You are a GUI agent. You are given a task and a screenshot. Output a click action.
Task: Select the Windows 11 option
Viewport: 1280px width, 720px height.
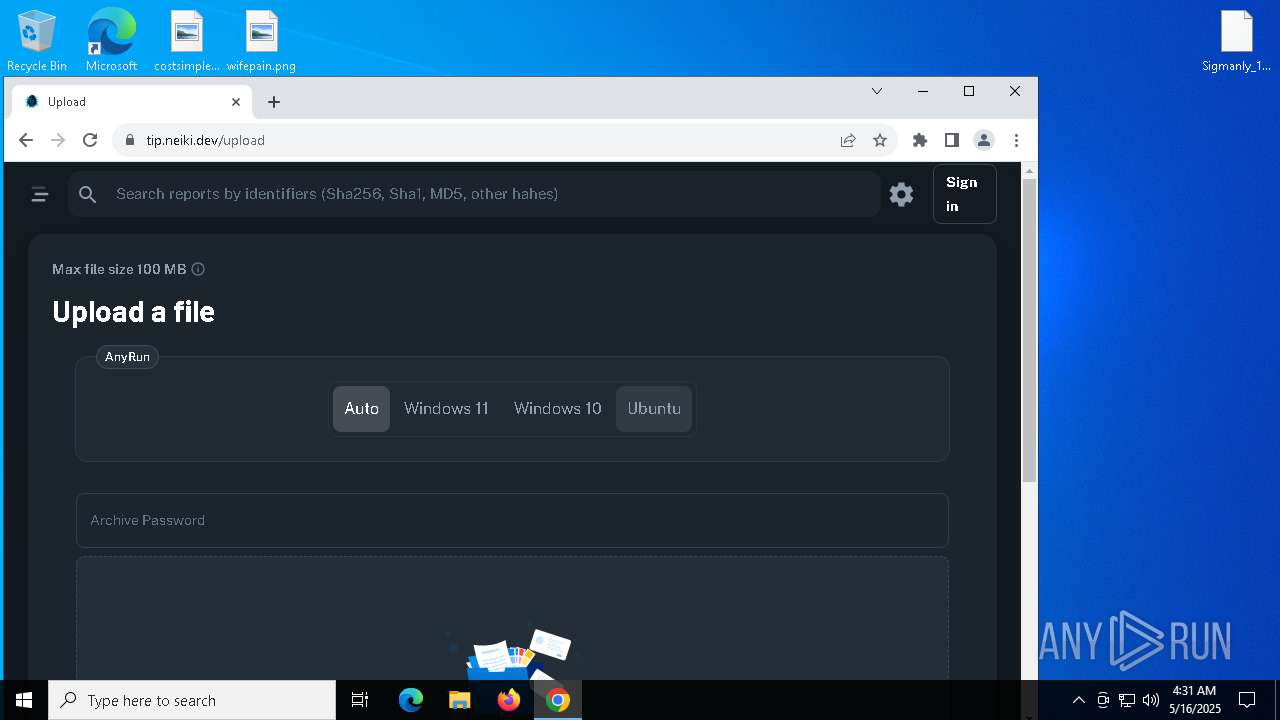click(446, 409)
